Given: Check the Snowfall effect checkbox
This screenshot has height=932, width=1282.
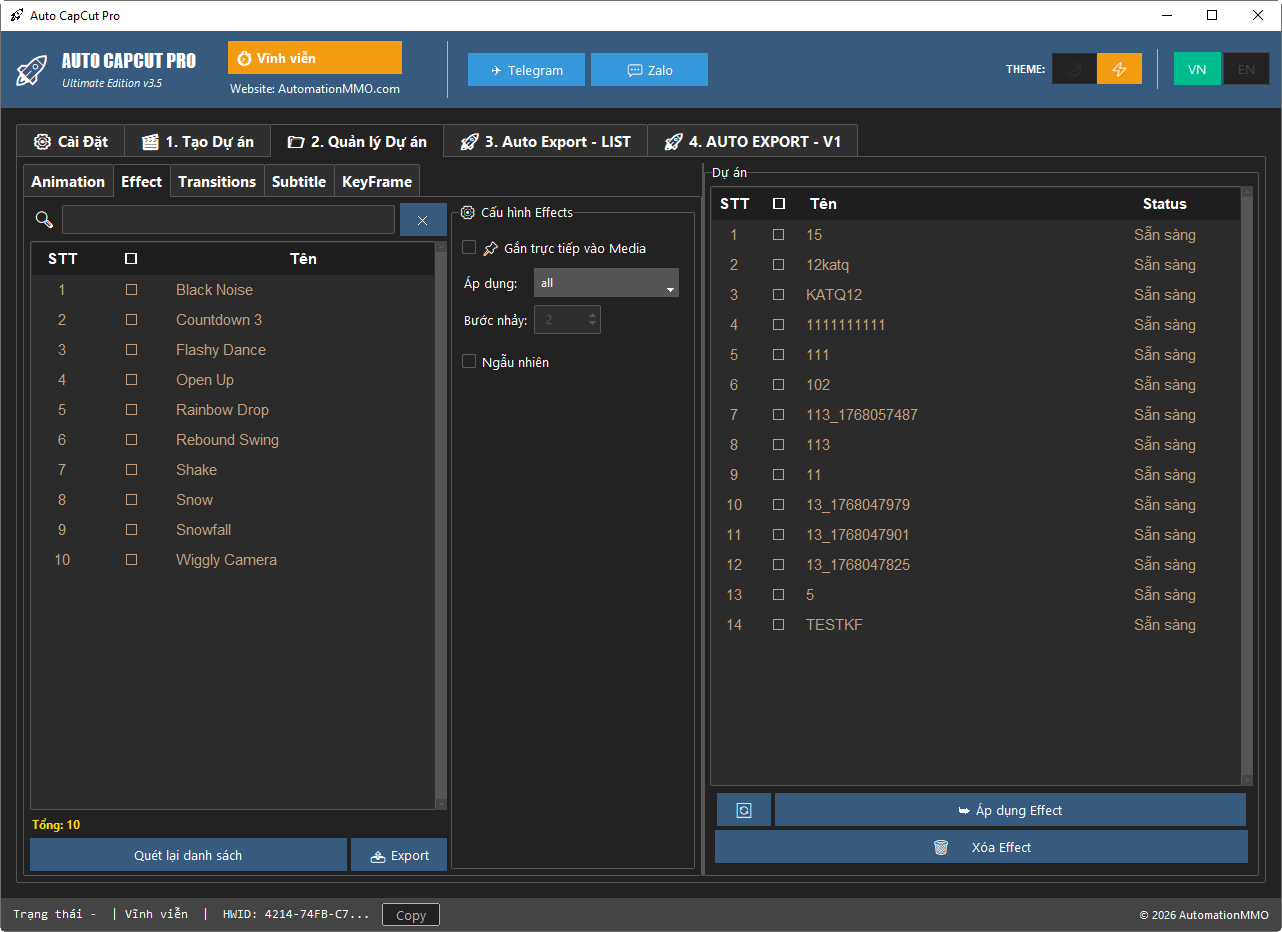Looking at the screenshot, I should [x=131, y=530].
